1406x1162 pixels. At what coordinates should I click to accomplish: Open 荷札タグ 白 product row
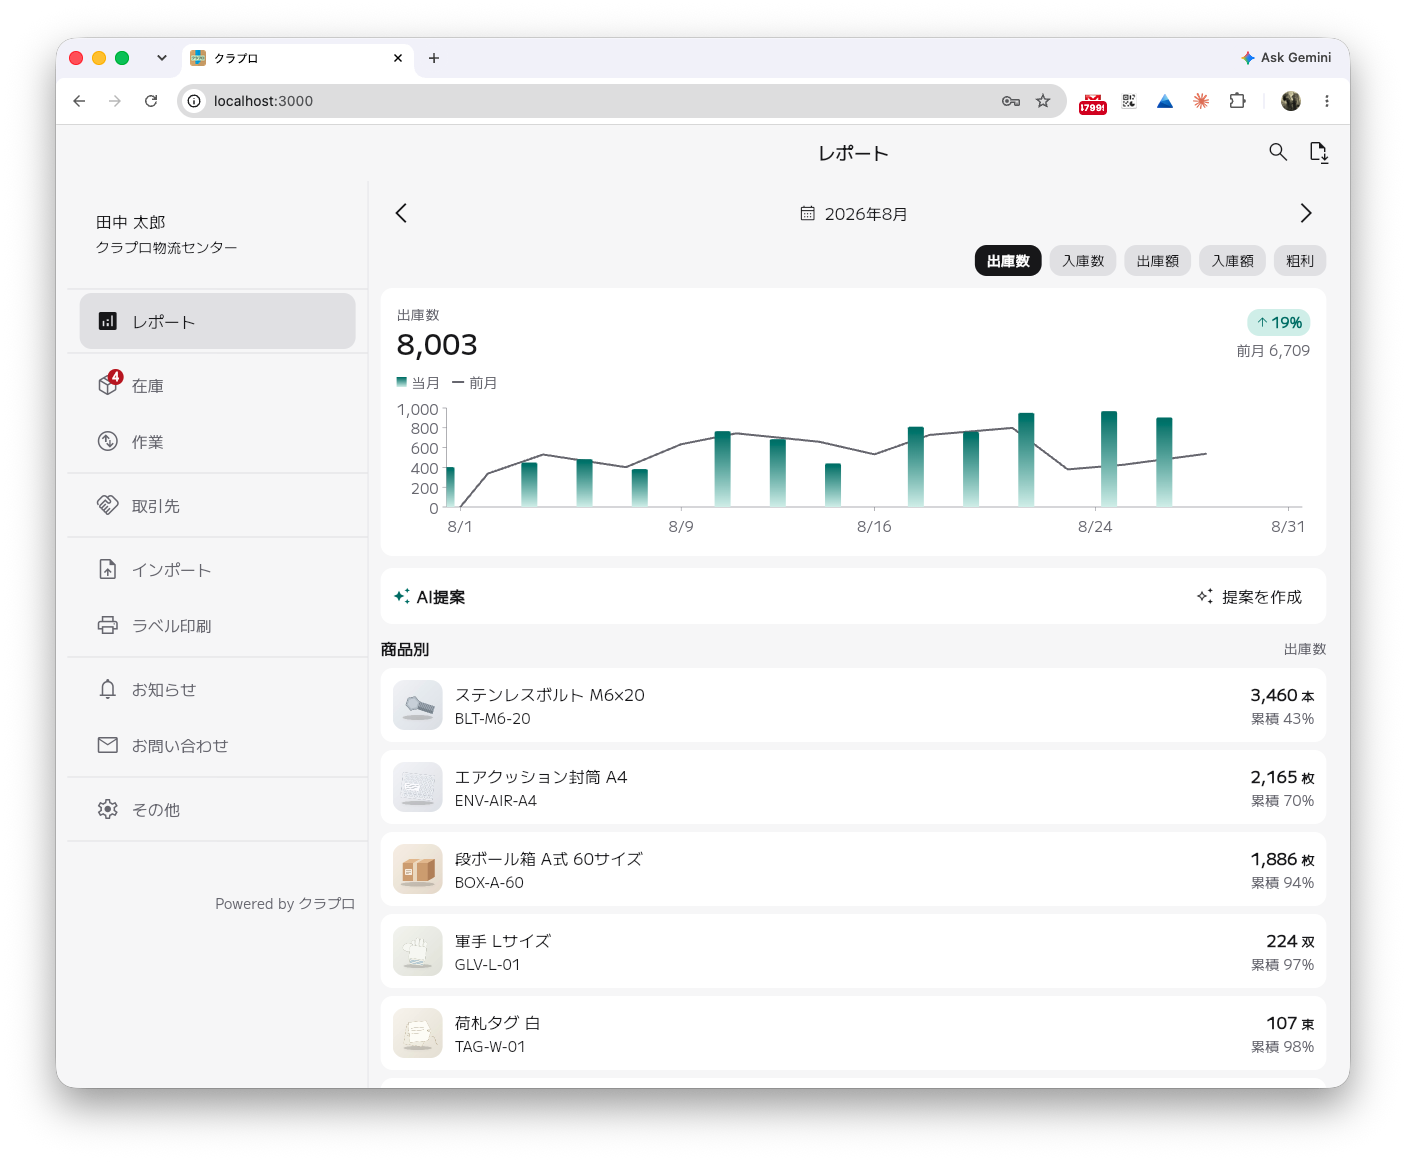point(853,1034)
